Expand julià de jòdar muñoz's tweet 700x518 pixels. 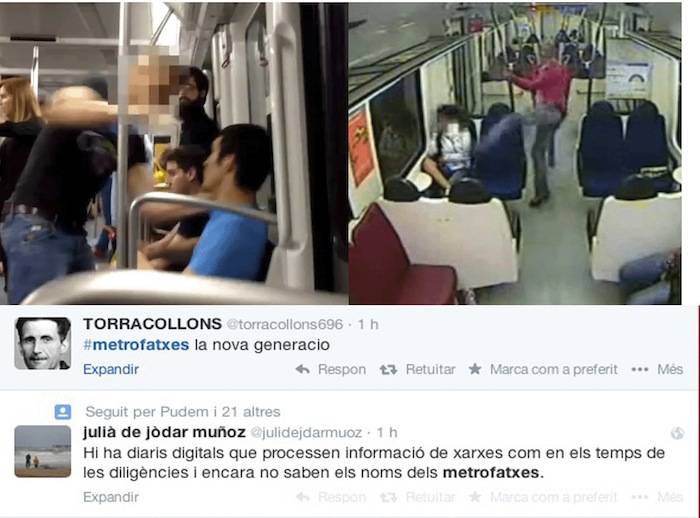pyautogui.click(x=111, y=497)
